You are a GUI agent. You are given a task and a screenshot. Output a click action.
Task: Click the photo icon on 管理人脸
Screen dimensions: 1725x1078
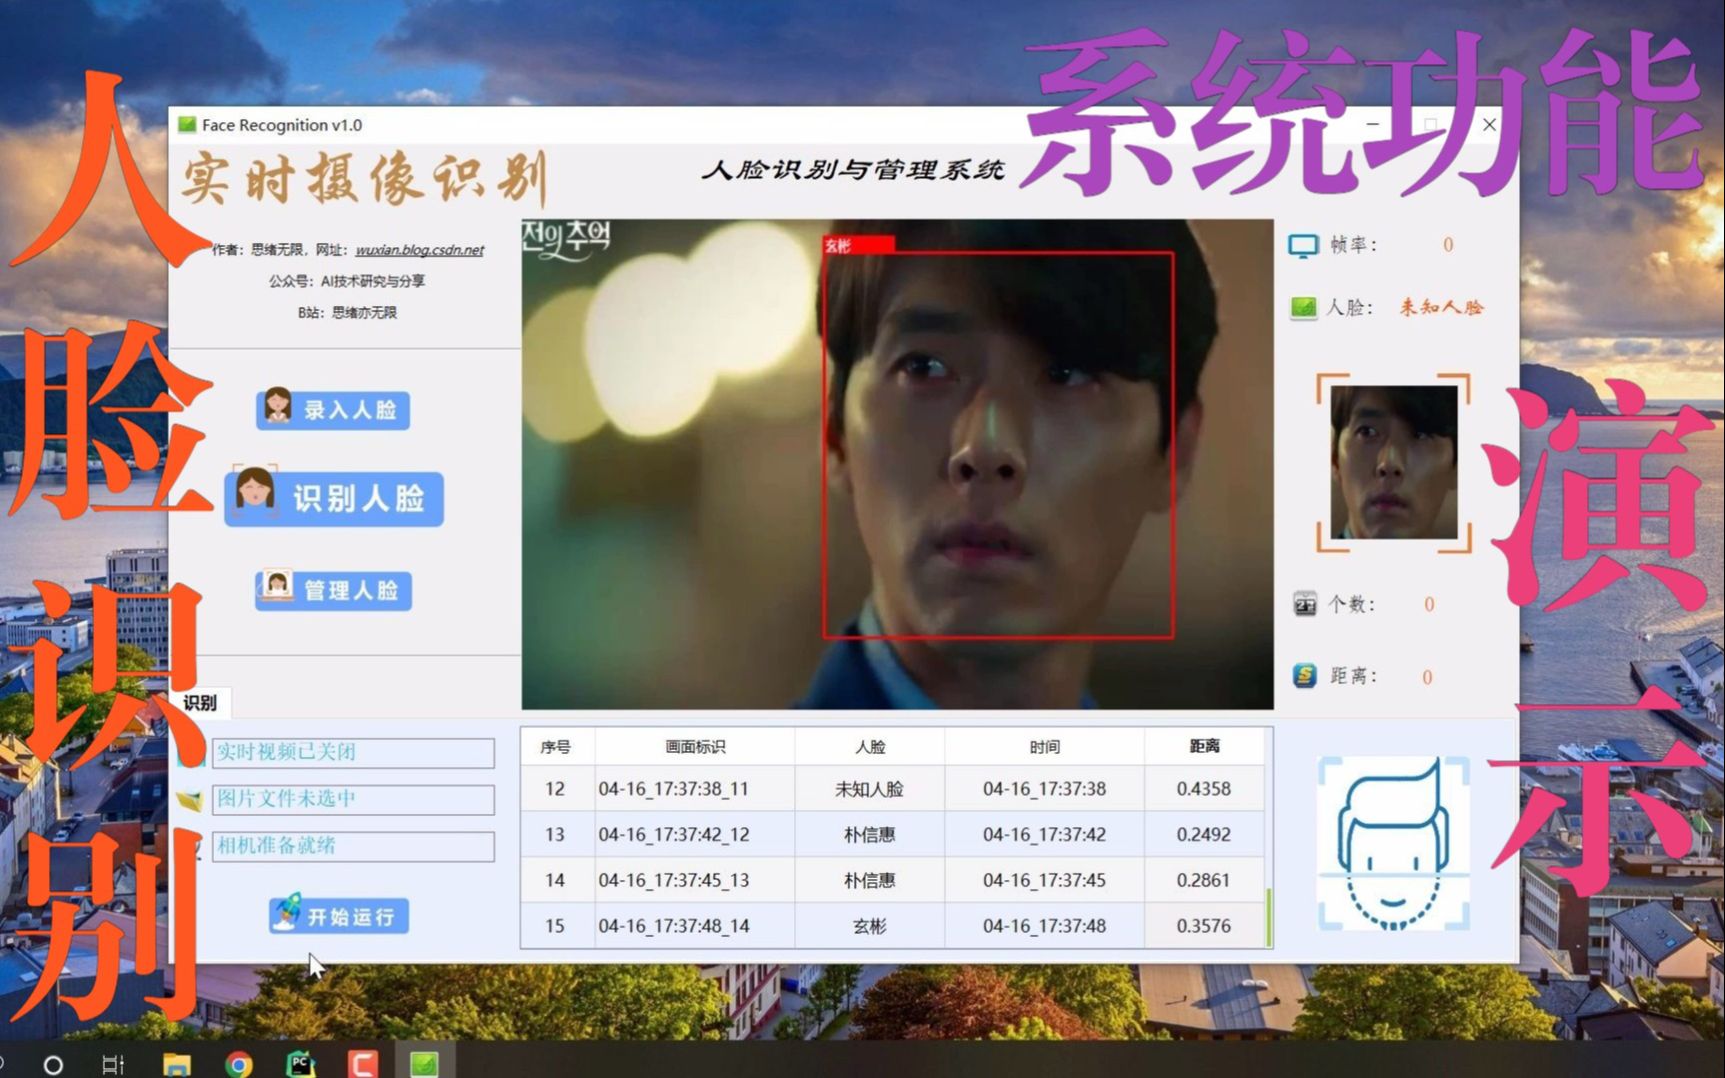[276, 585]
